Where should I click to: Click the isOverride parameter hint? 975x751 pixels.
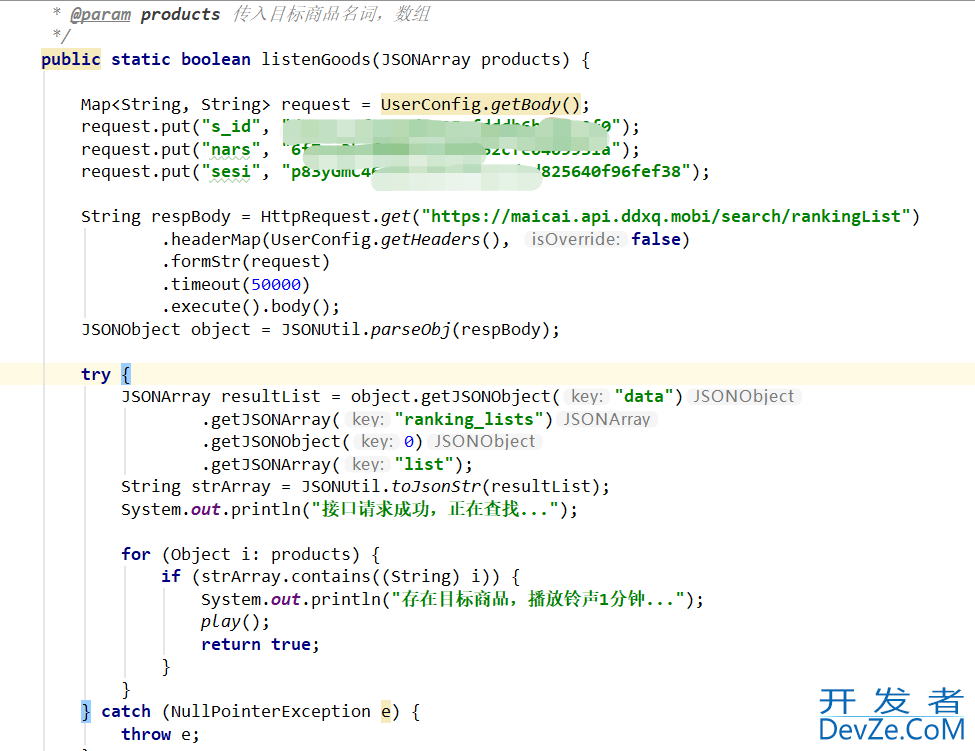pos(575,239)
